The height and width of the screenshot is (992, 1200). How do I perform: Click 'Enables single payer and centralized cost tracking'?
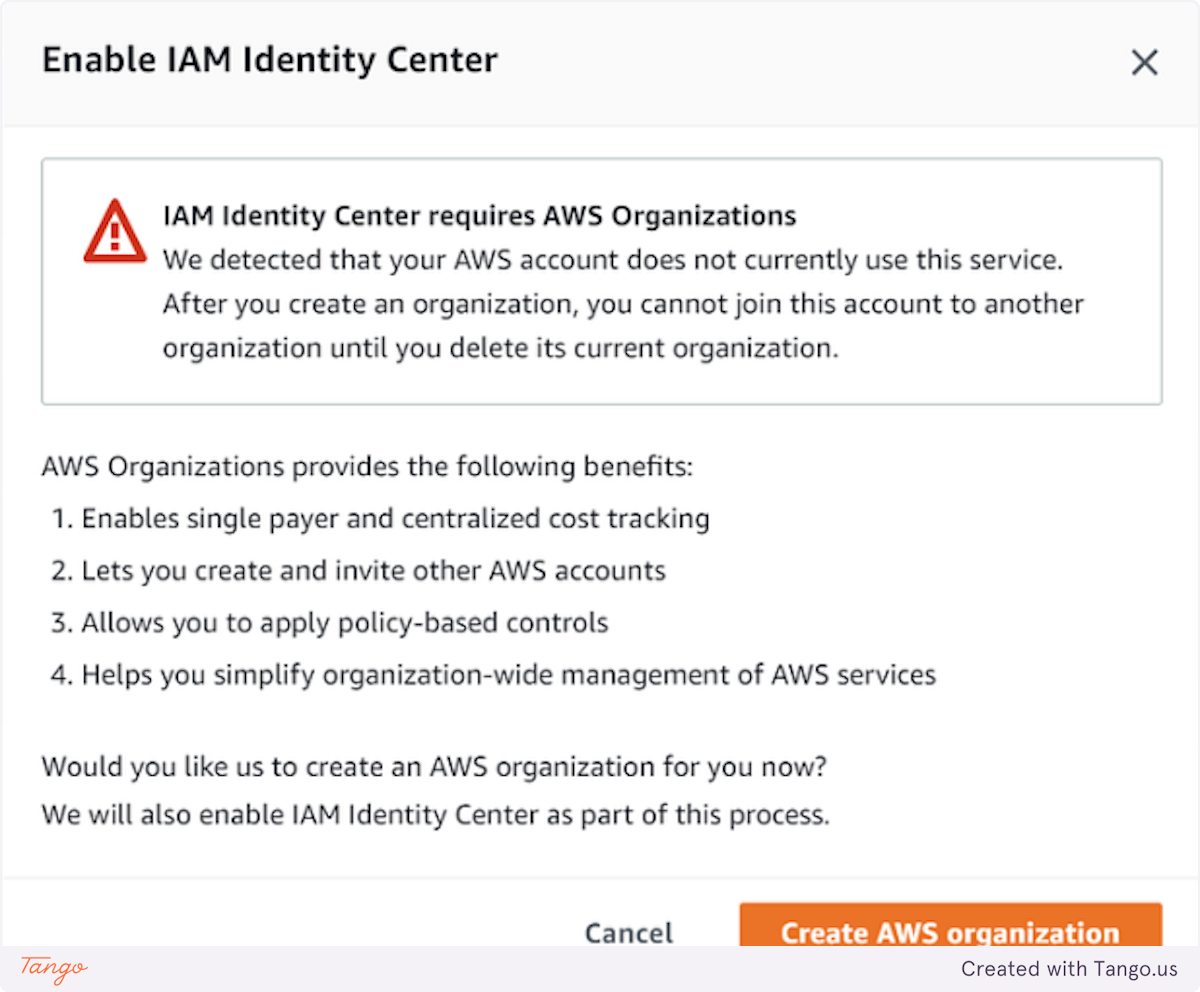[x=396, y=518]
